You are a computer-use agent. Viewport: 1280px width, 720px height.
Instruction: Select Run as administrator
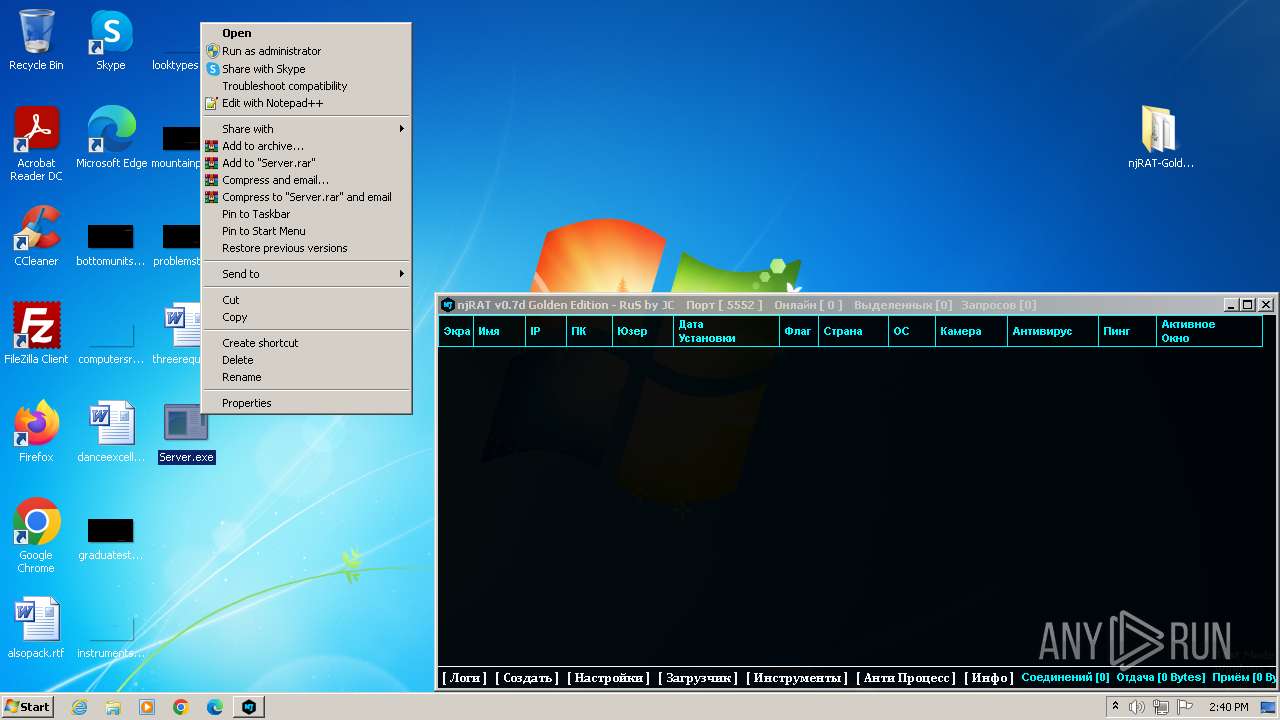(306, 51)
